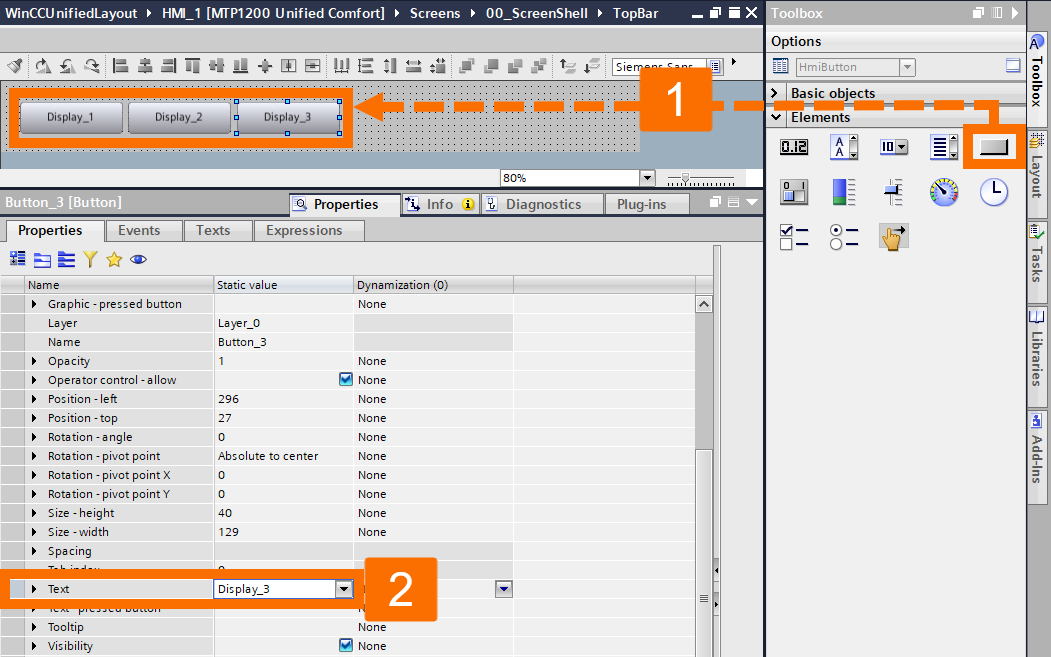Expand the Text property row
1051x657 pixels.
pos(34,589)
